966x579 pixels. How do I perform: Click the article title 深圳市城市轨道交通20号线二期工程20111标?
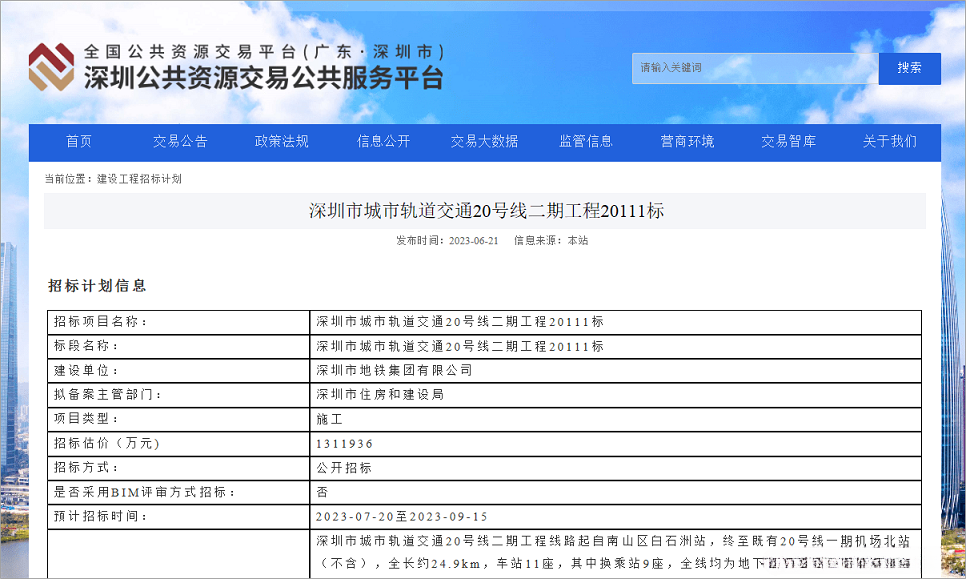coord(486,211)
